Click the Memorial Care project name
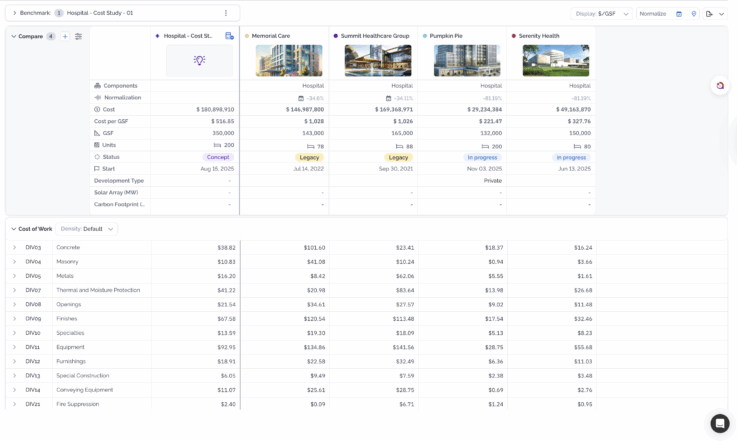Screen dimensions: 737x441 tap(271, 36)
